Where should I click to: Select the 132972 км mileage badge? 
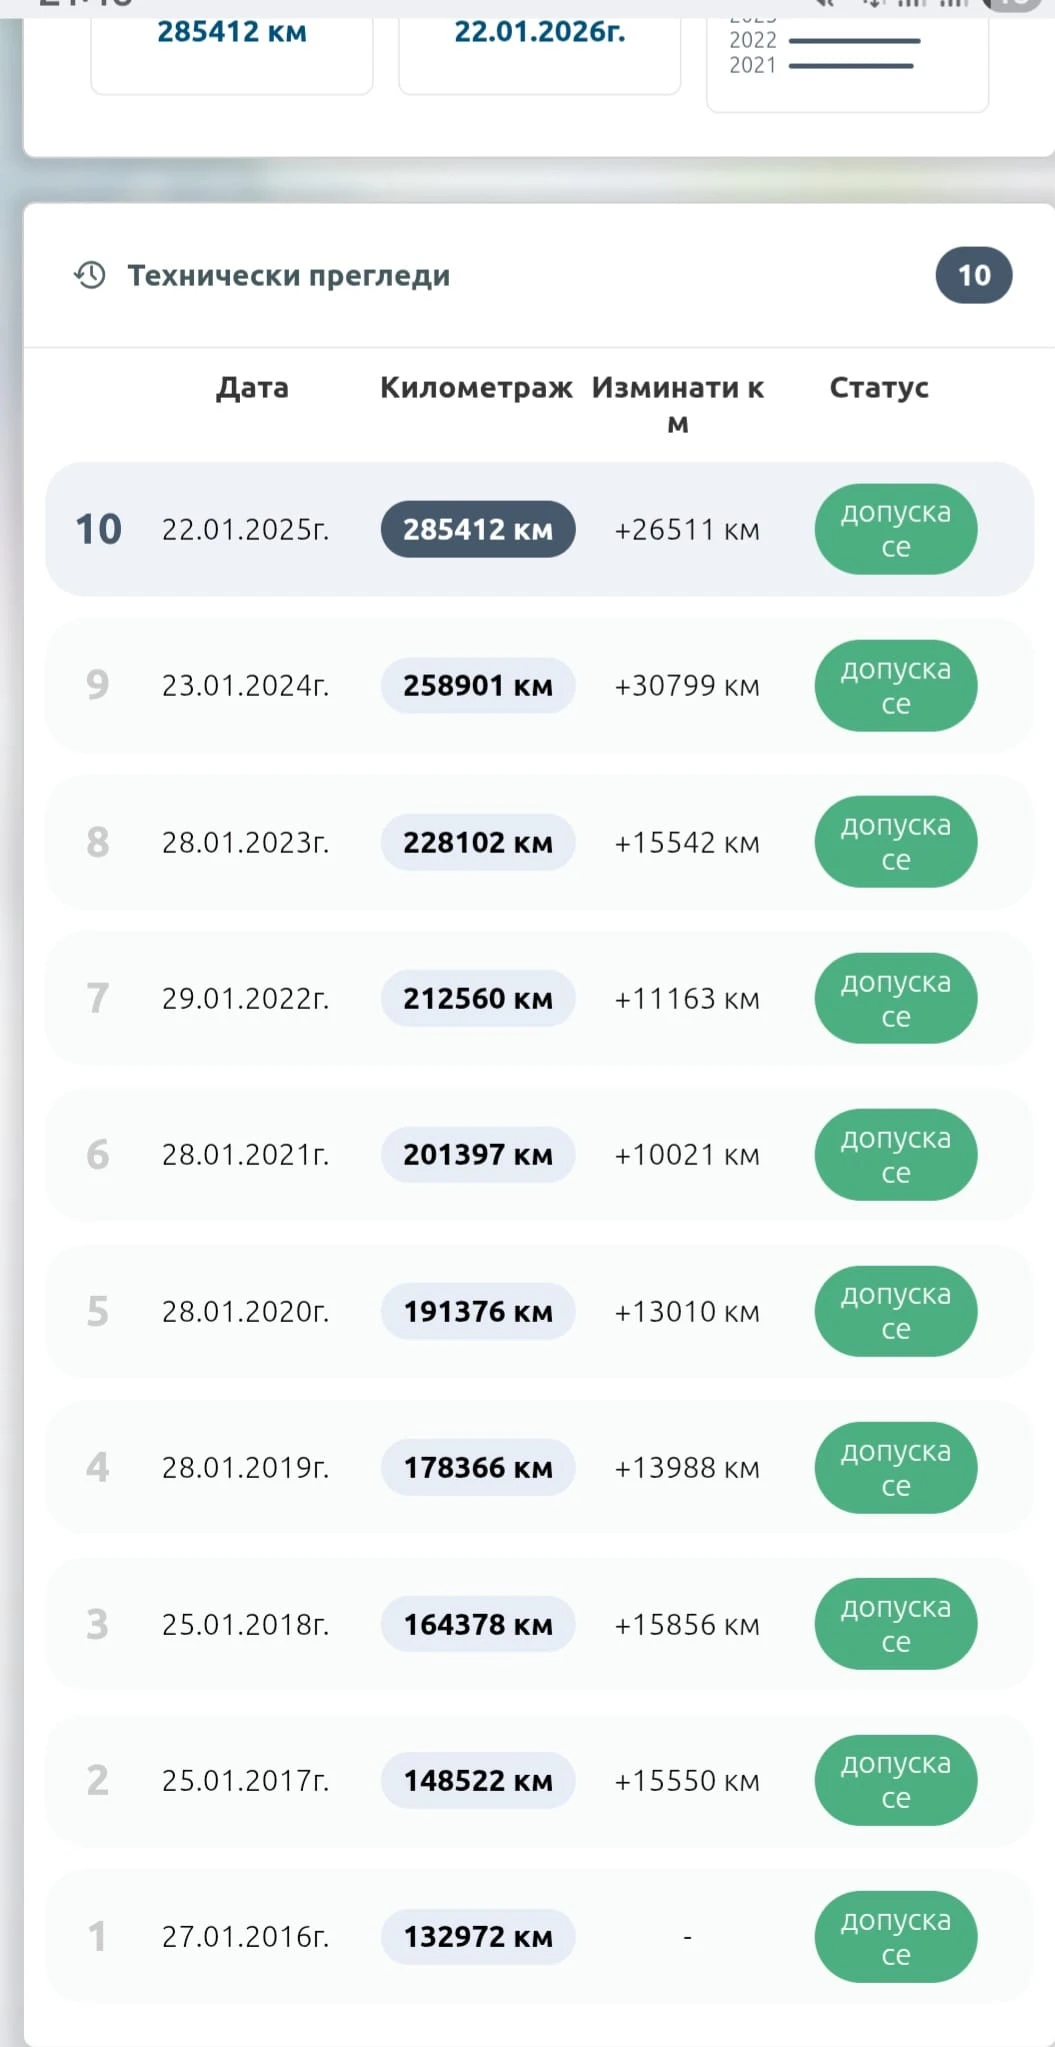point(478,1937)
